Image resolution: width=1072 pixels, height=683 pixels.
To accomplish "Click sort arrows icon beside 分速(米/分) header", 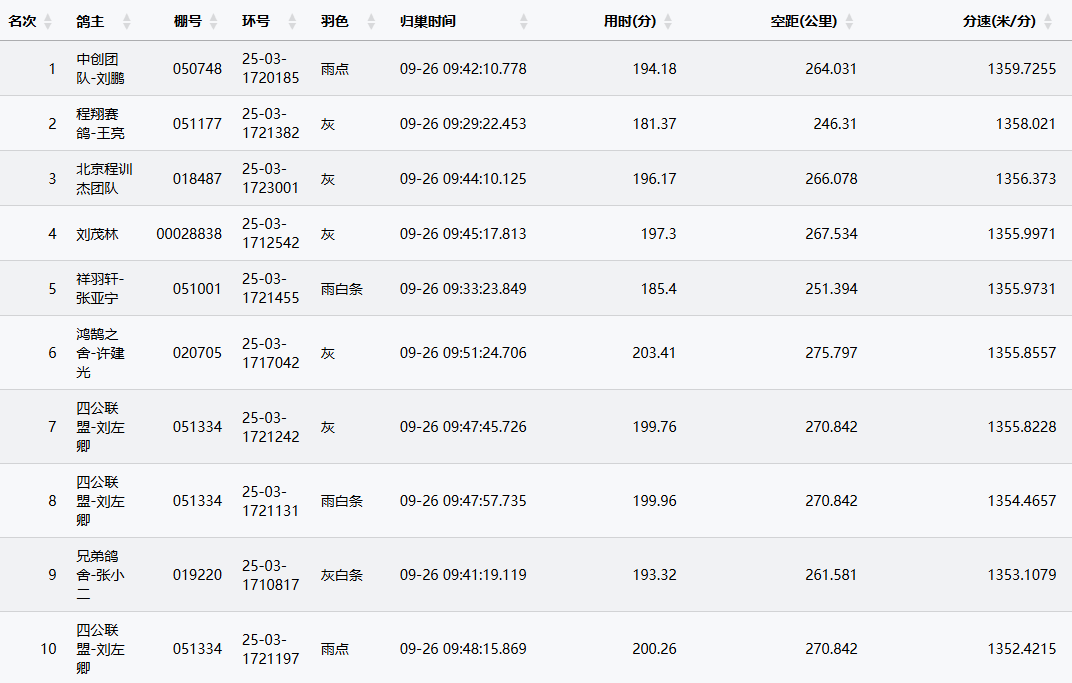I will (x=1048, y=21).
